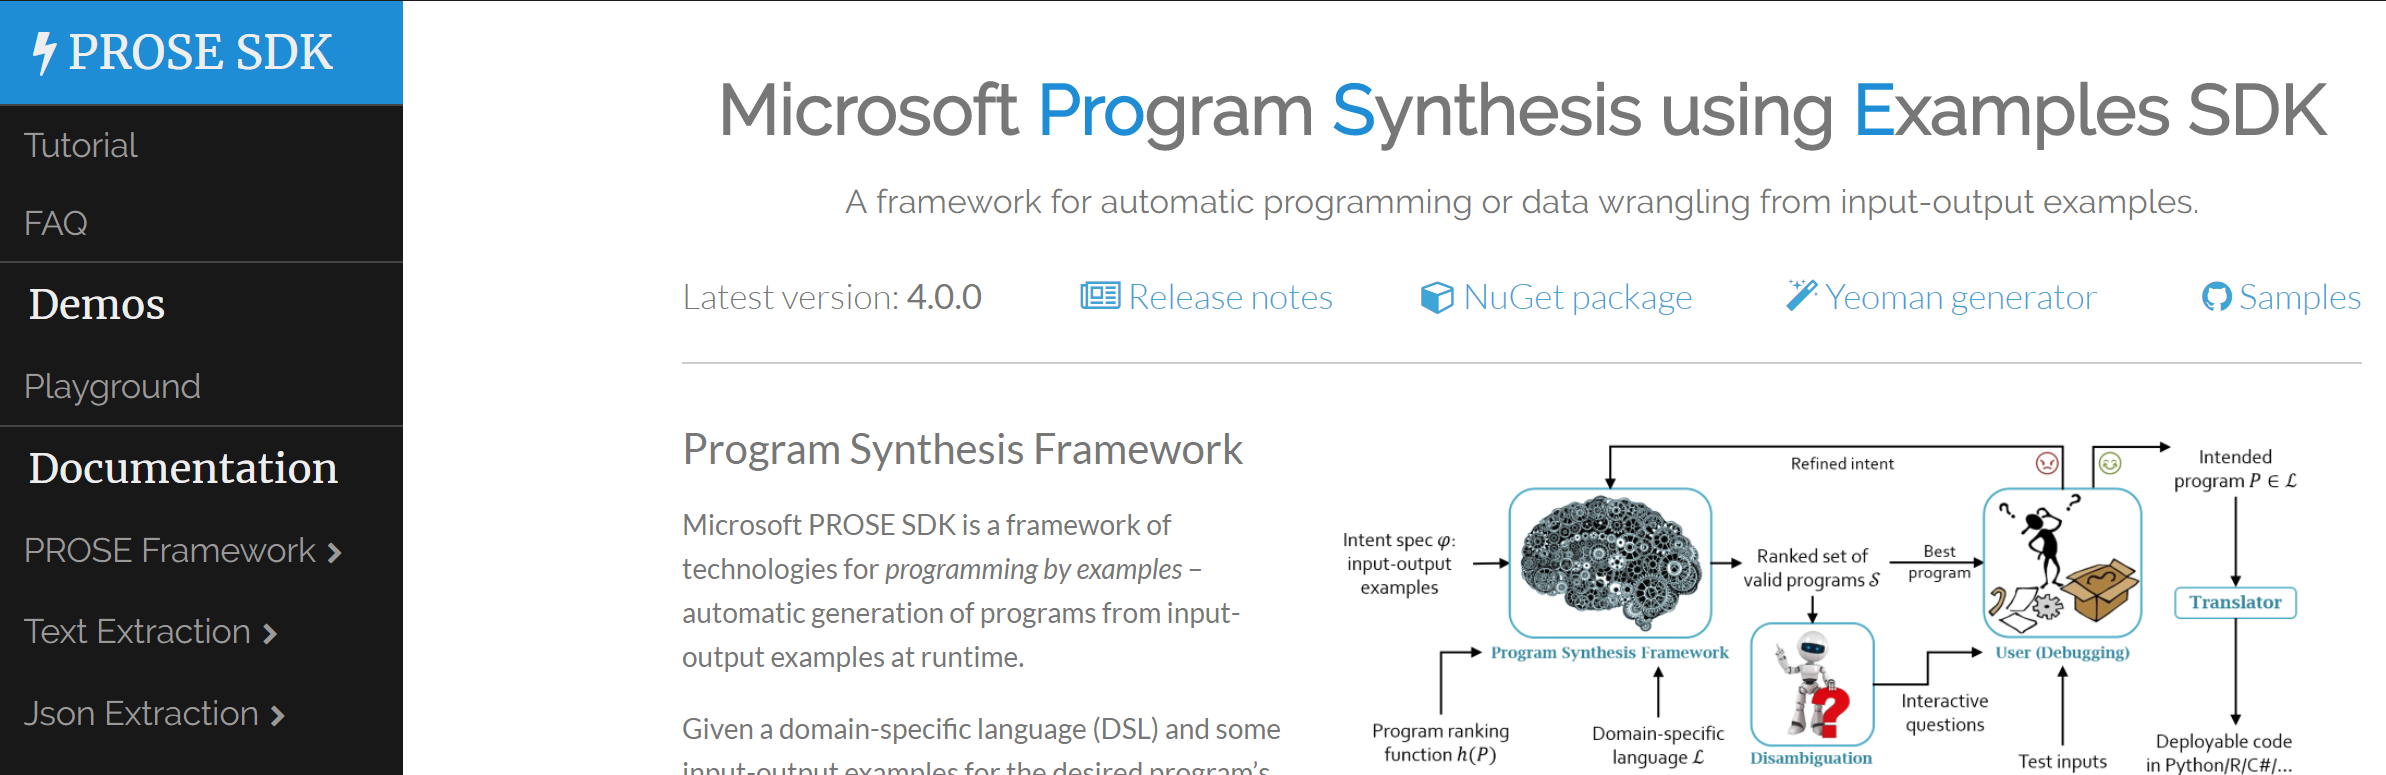Open the Release notes link
The image size is (2386, 775).
(x=1230, y=297)
